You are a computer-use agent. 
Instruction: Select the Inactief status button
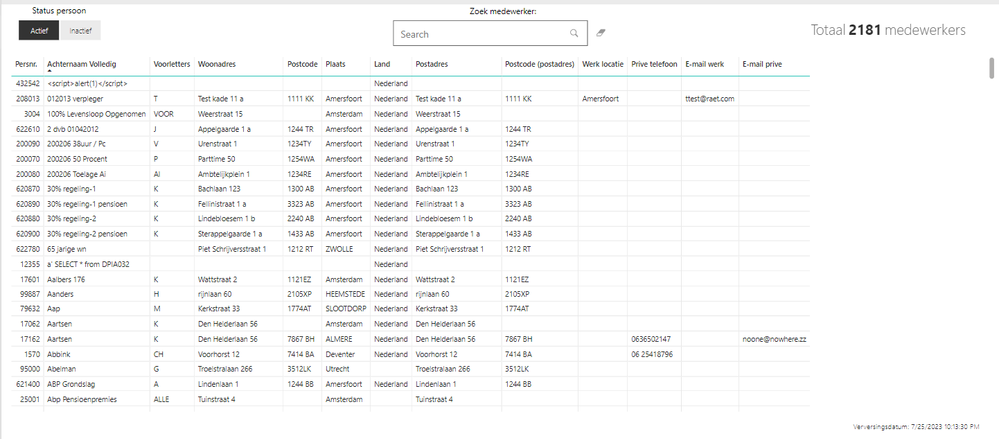(80, 31)
